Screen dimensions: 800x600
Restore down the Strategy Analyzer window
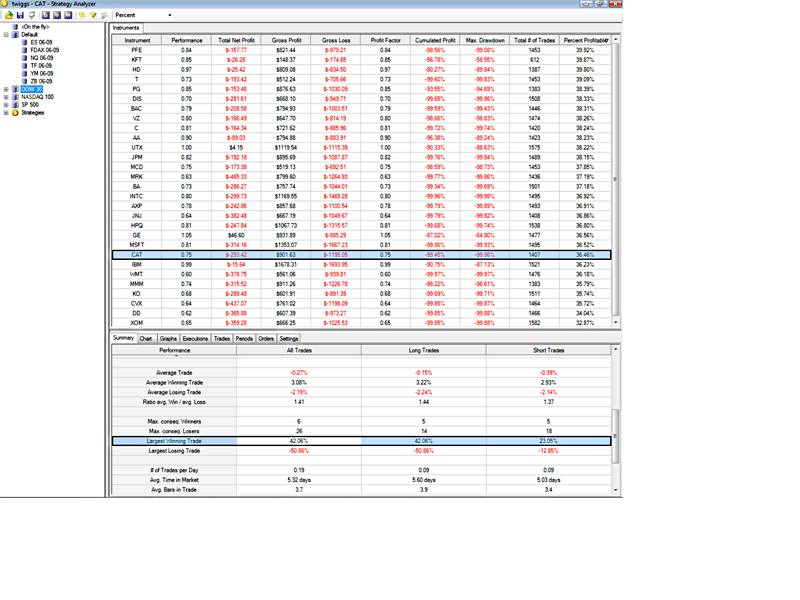(601, 4)
